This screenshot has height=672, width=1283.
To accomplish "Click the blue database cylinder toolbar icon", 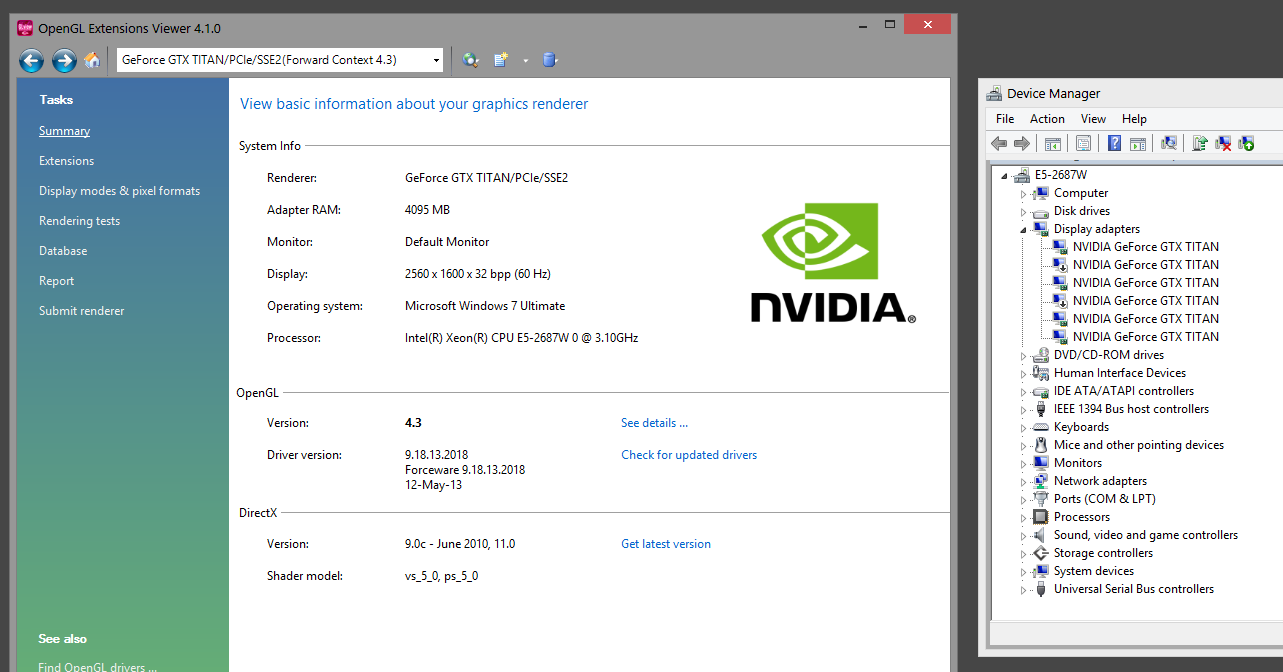I will click(x=549, y=60).
